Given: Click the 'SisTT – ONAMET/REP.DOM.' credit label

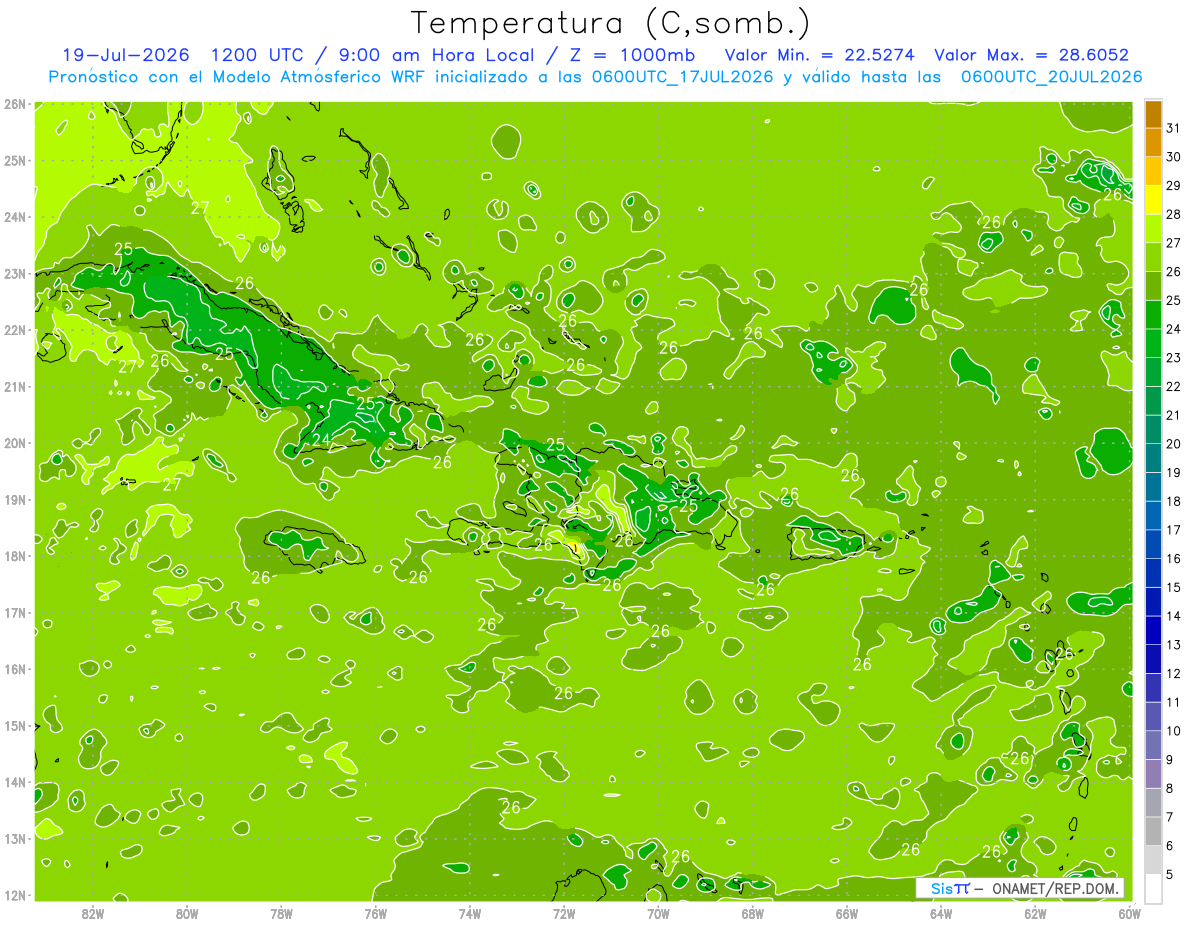Looking at the screenshot, I should tap(1020, 888).
